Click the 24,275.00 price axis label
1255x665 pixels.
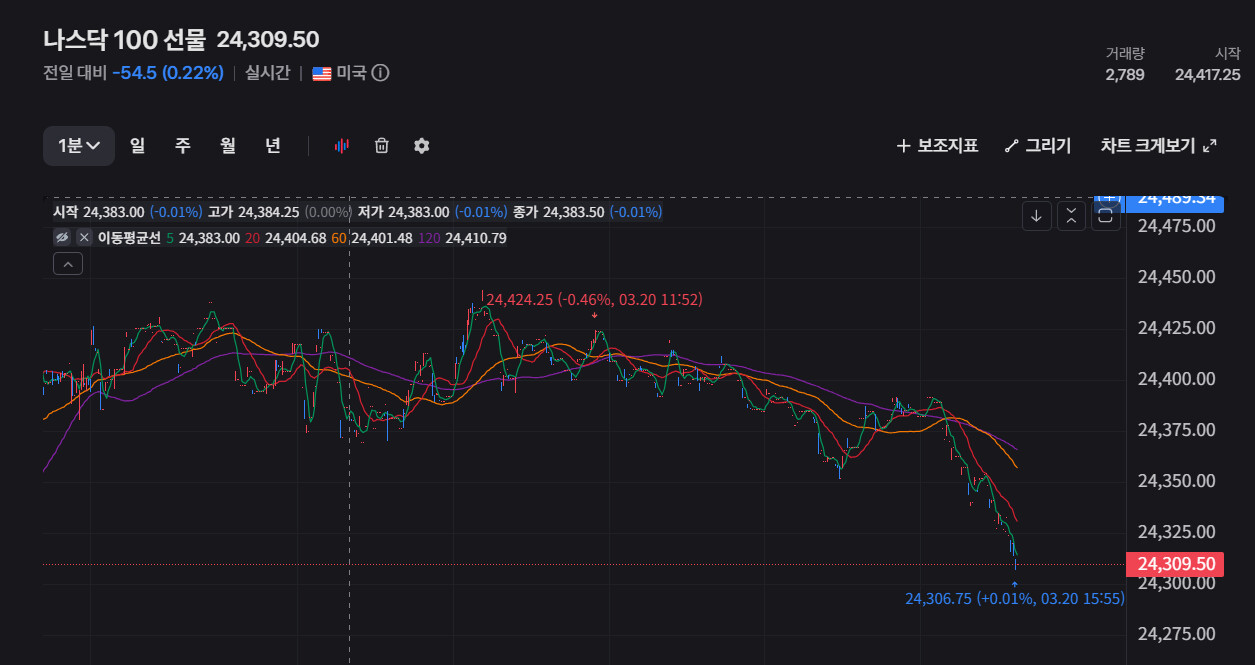tap(1177, 634)
